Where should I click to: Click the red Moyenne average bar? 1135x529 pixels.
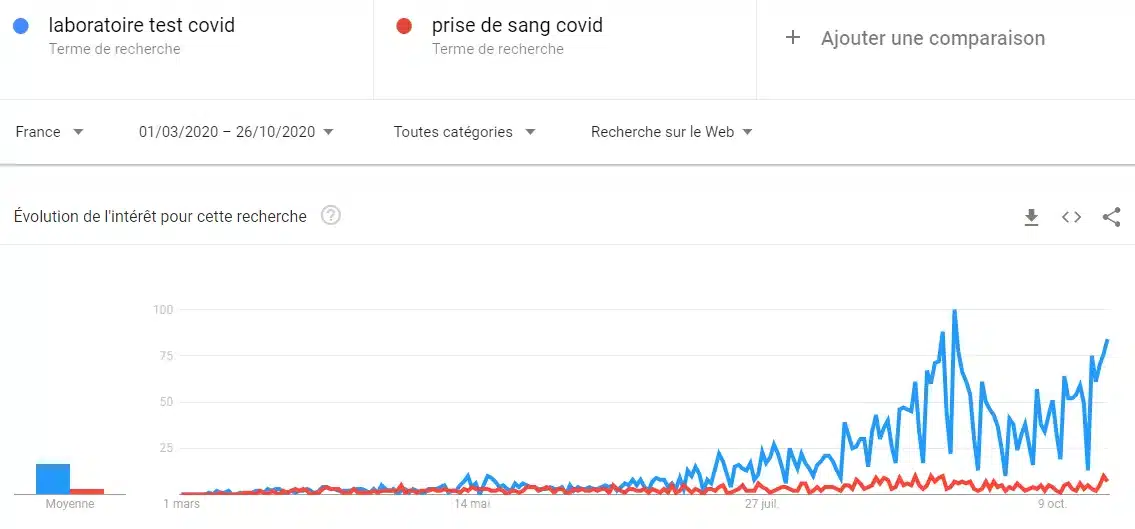click(87, 491)
